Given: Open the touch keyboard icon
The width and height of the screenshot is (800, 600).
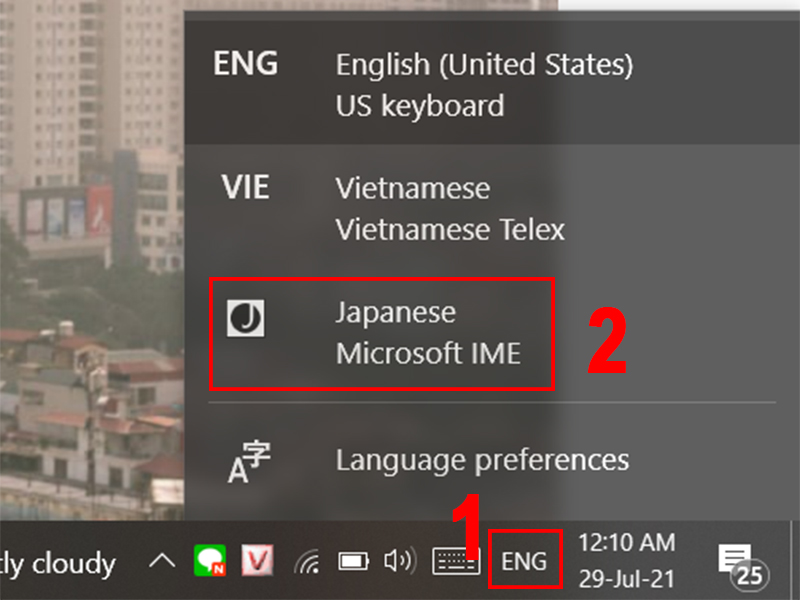Looking at the screenshot, I should (456, 561).
